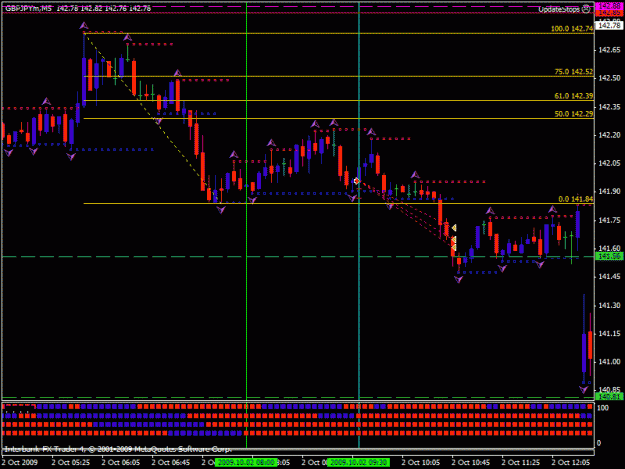Click the 2 Oct 06:05 time axis label
Viewport: 625px width, 469px height.
121,462
